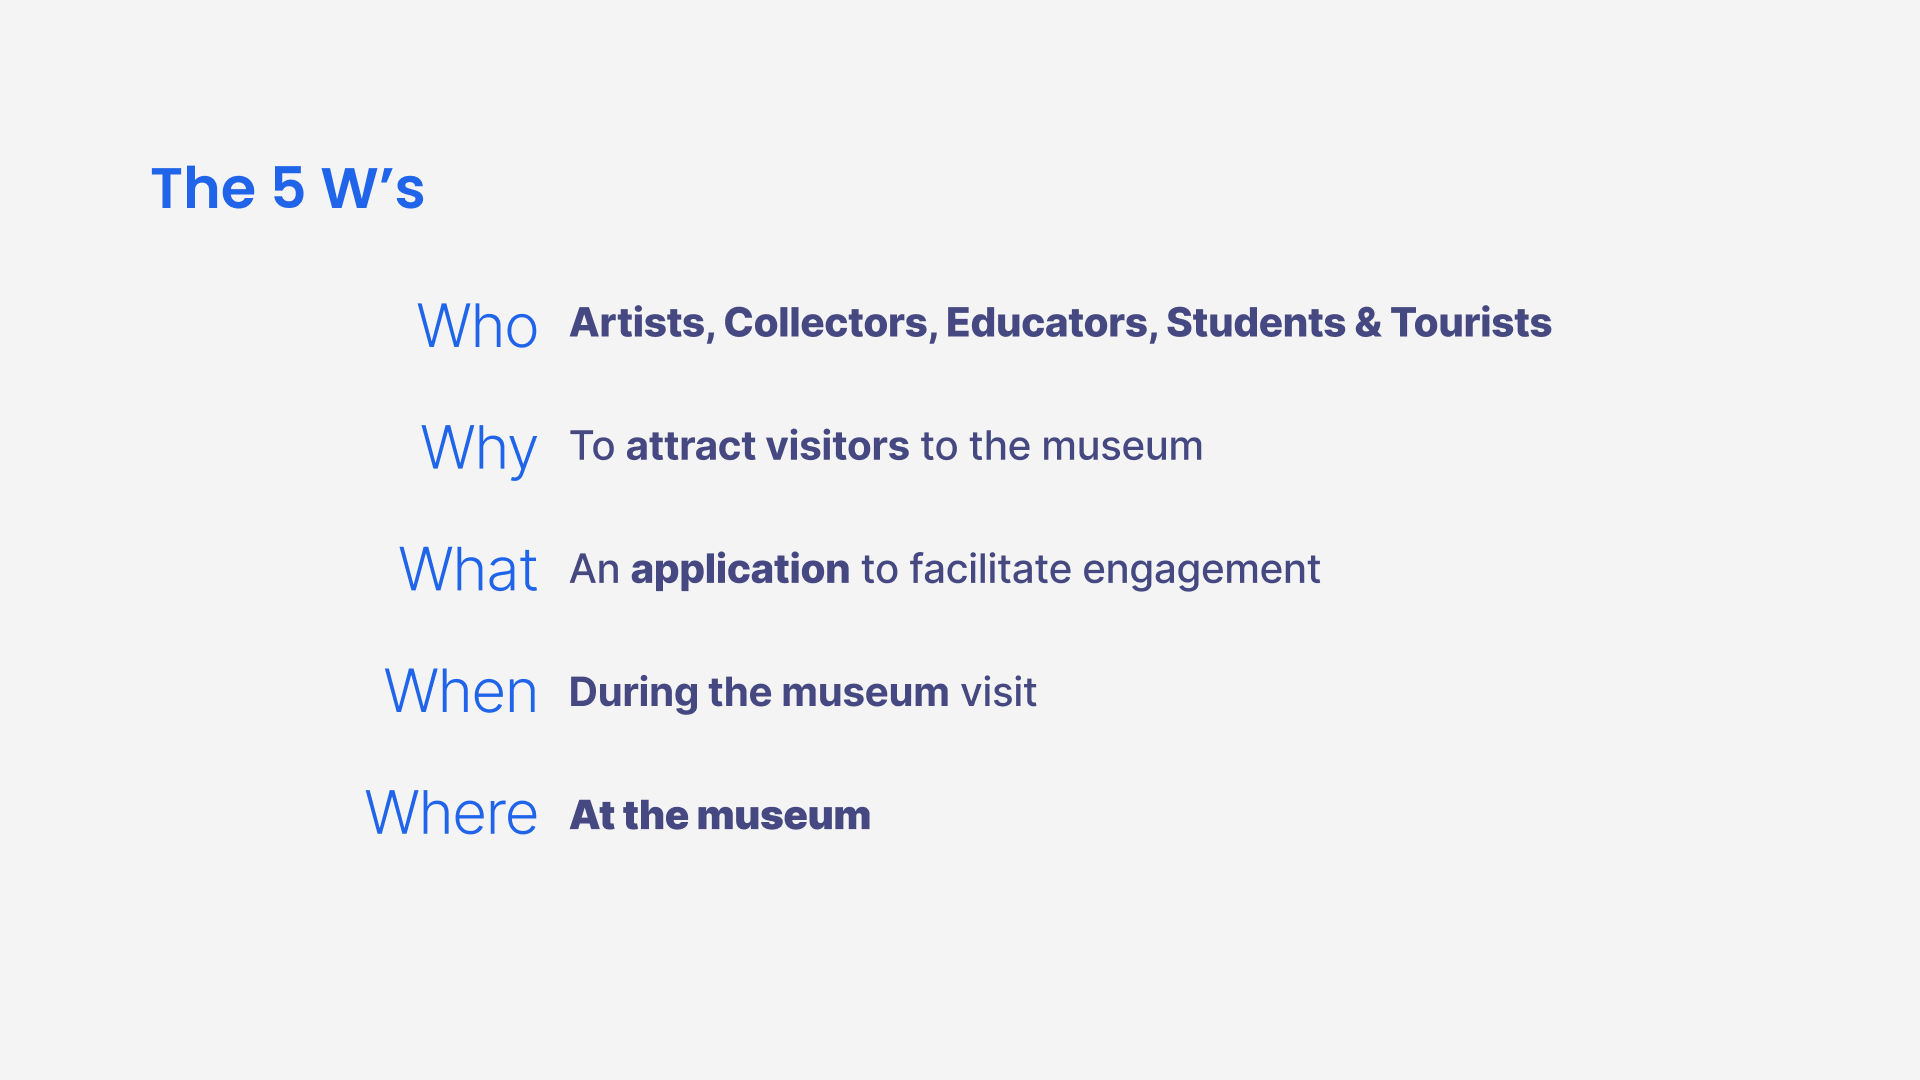Select the 'What' label
Image resolution: width=1920 pixels, height=1080 pixels.
pos(468,570)
